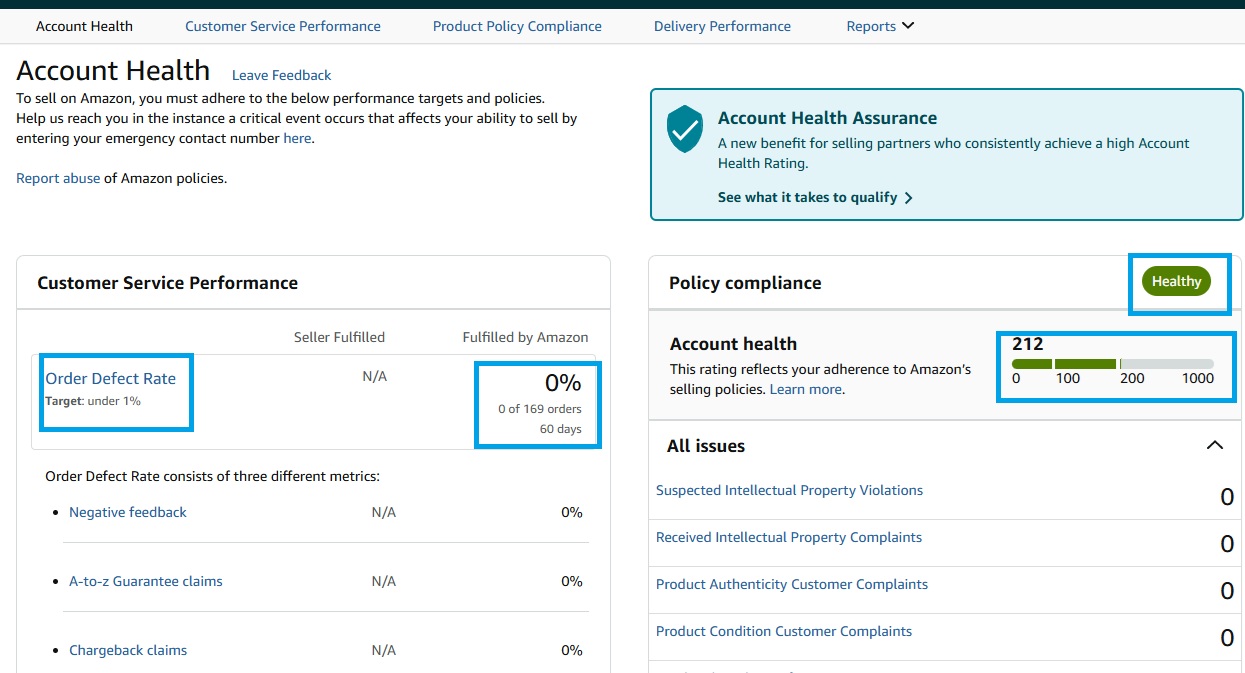Open the Report abuse link
This screenshot has width=1245, height=673.
(58, 178)
